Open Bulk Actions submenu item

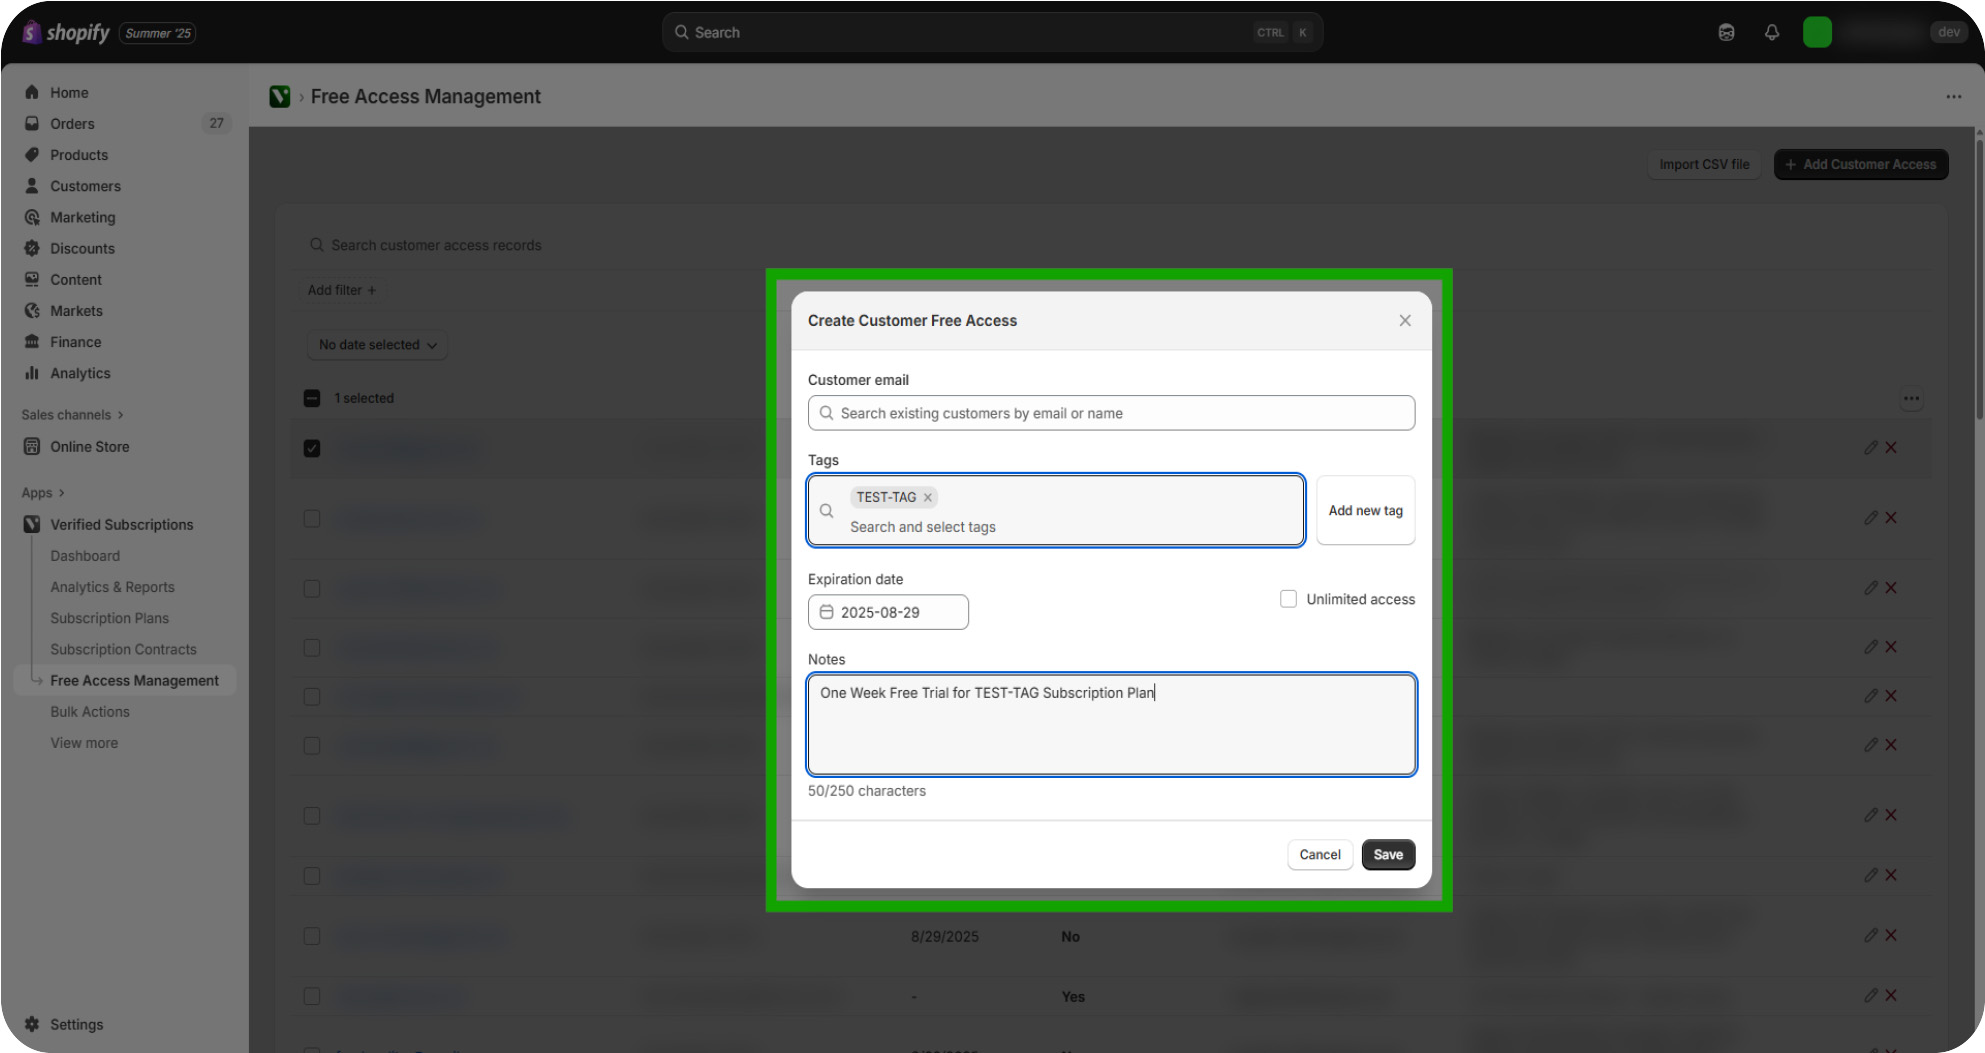point(90,711)
